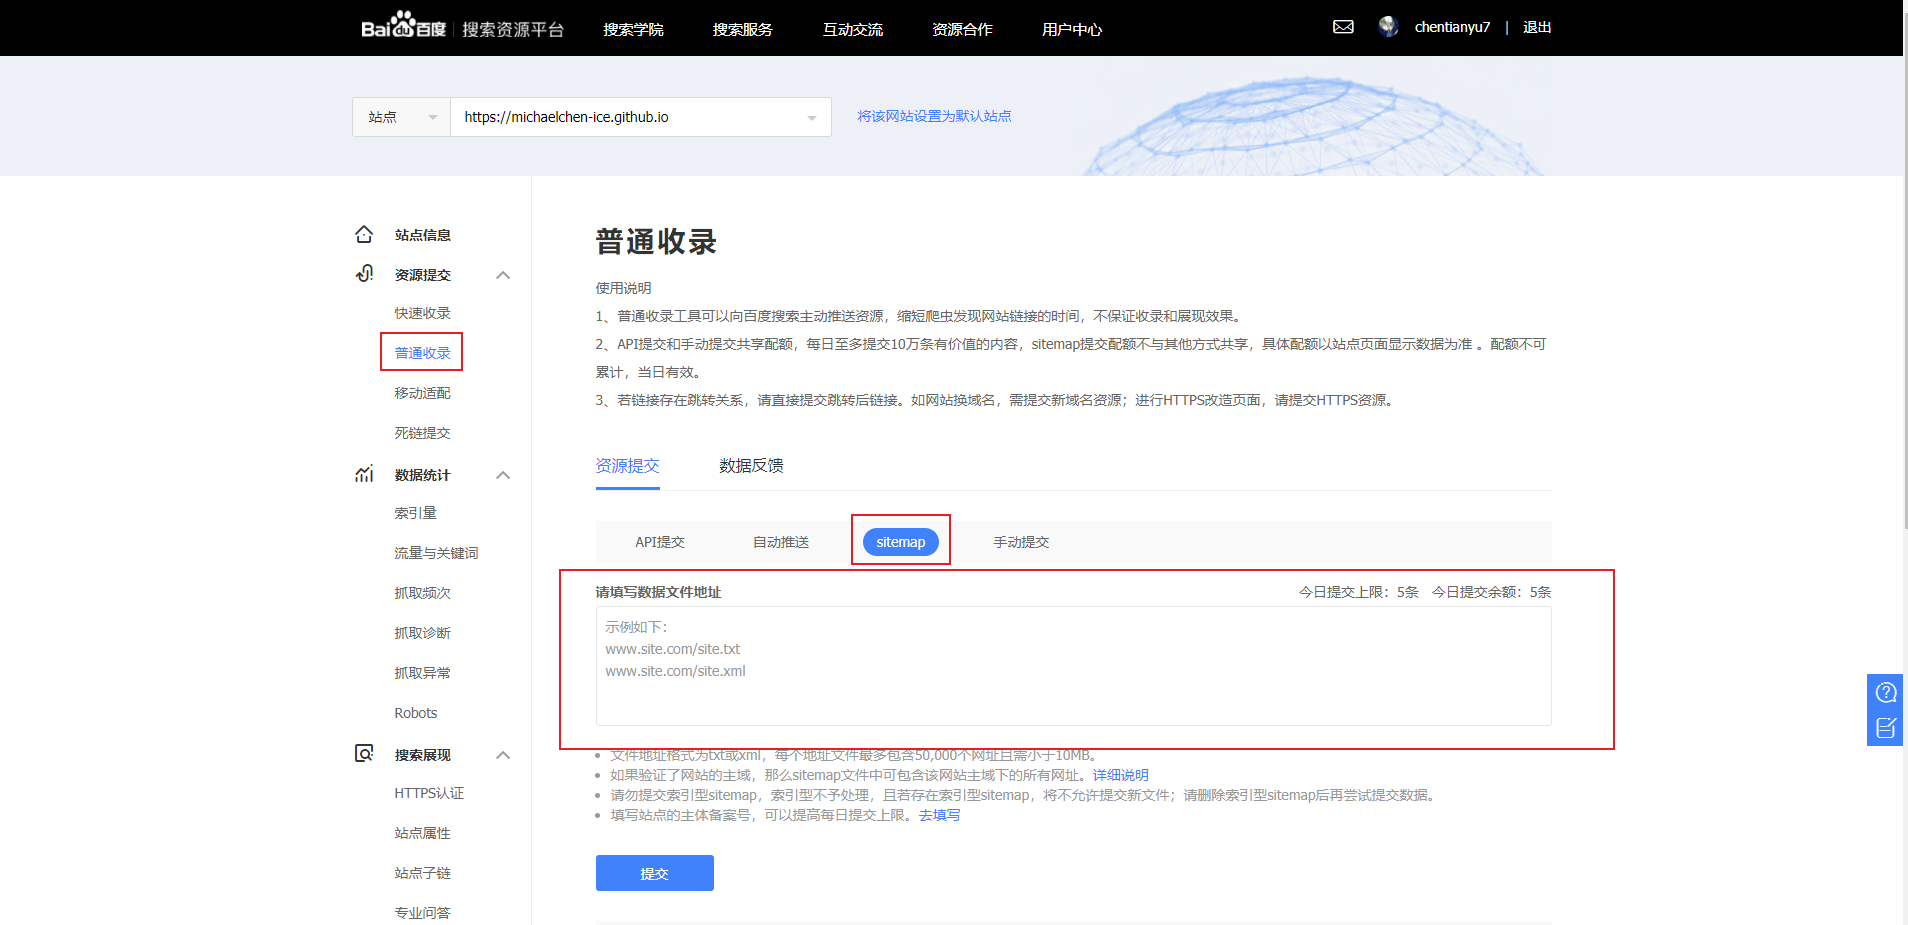Select the API提交 submission method
The width and height of the screenshot is (1908, 925).
(660, 542)
